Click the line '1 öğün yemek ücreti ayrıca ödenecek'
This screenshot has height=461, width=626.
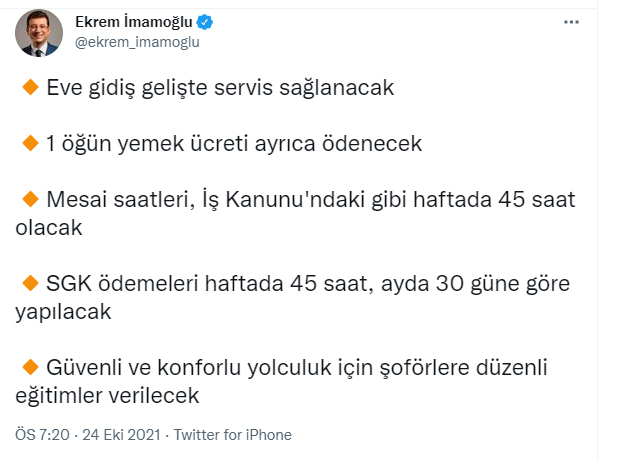click(x=234, y=144)
